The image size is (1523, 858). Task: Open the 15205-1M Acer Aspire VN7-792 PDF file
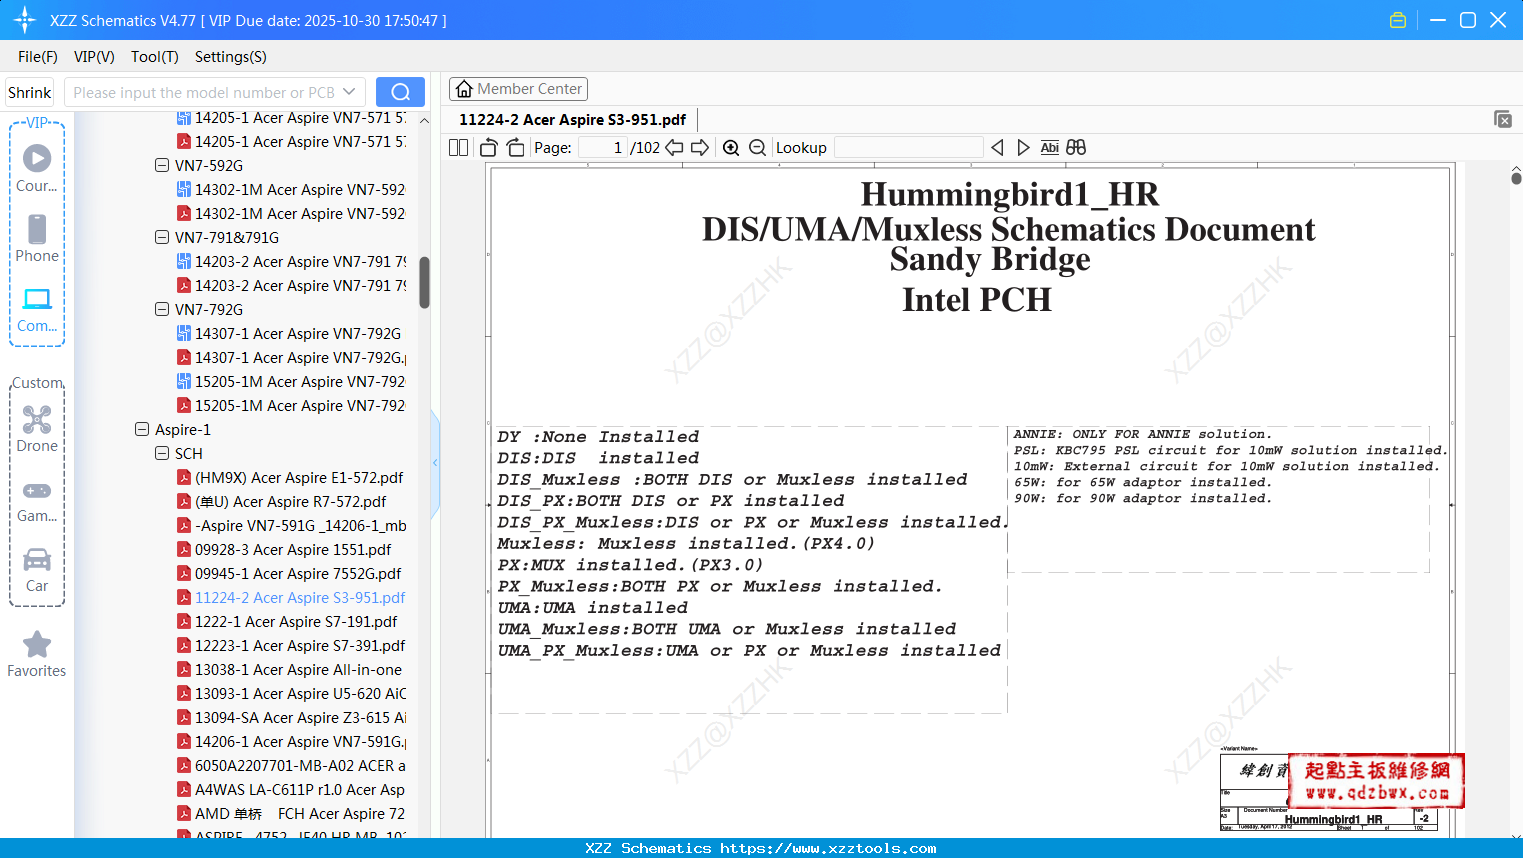click(292, 406)
